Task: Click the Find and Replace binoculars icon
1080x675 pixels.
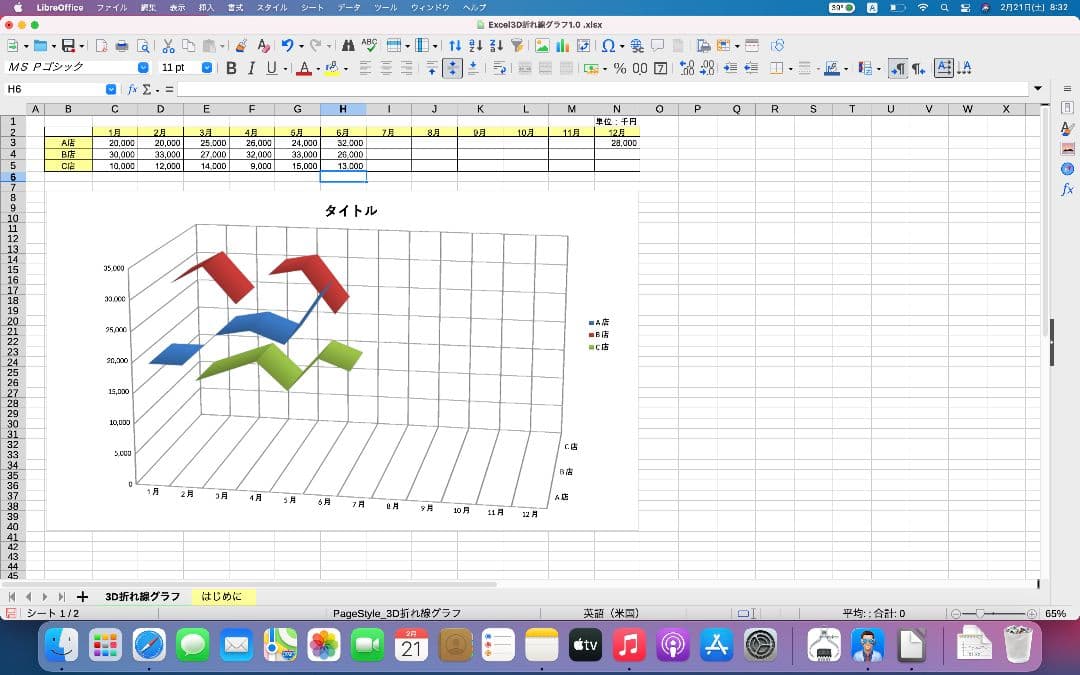Action: 347,45
